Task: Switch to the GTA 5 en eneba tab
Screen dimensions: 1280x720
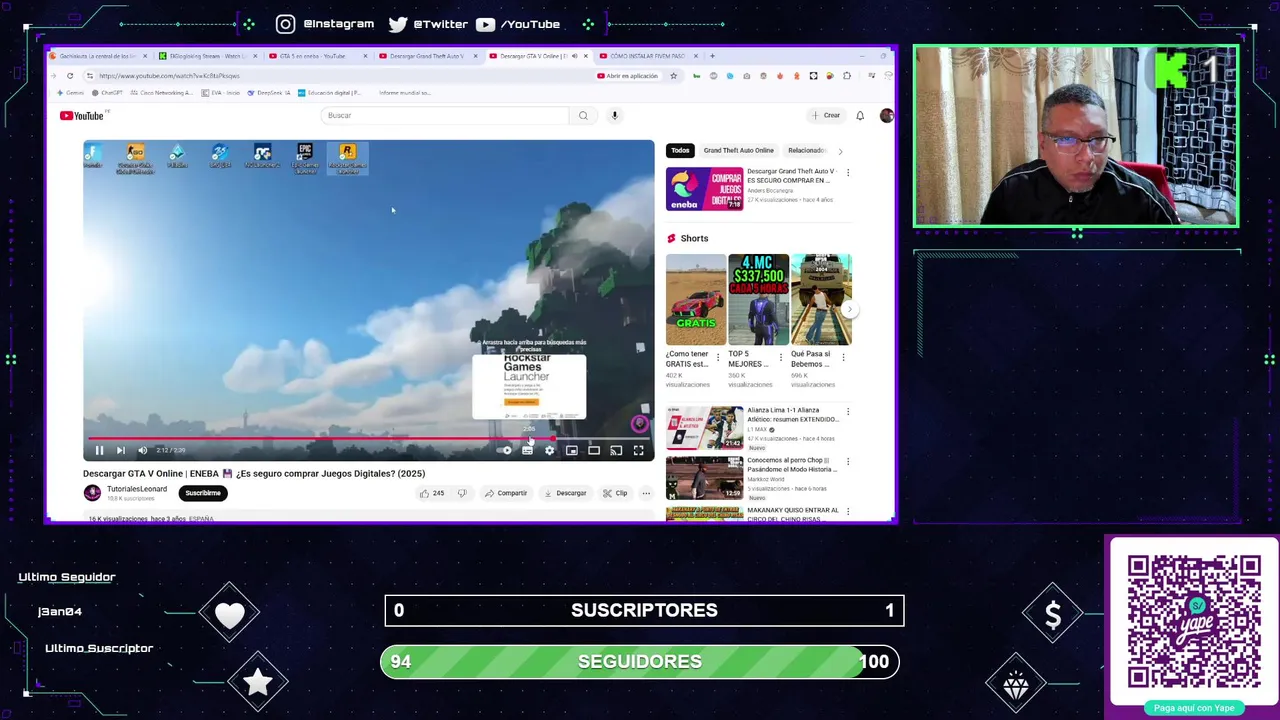Action: (317, 56)
